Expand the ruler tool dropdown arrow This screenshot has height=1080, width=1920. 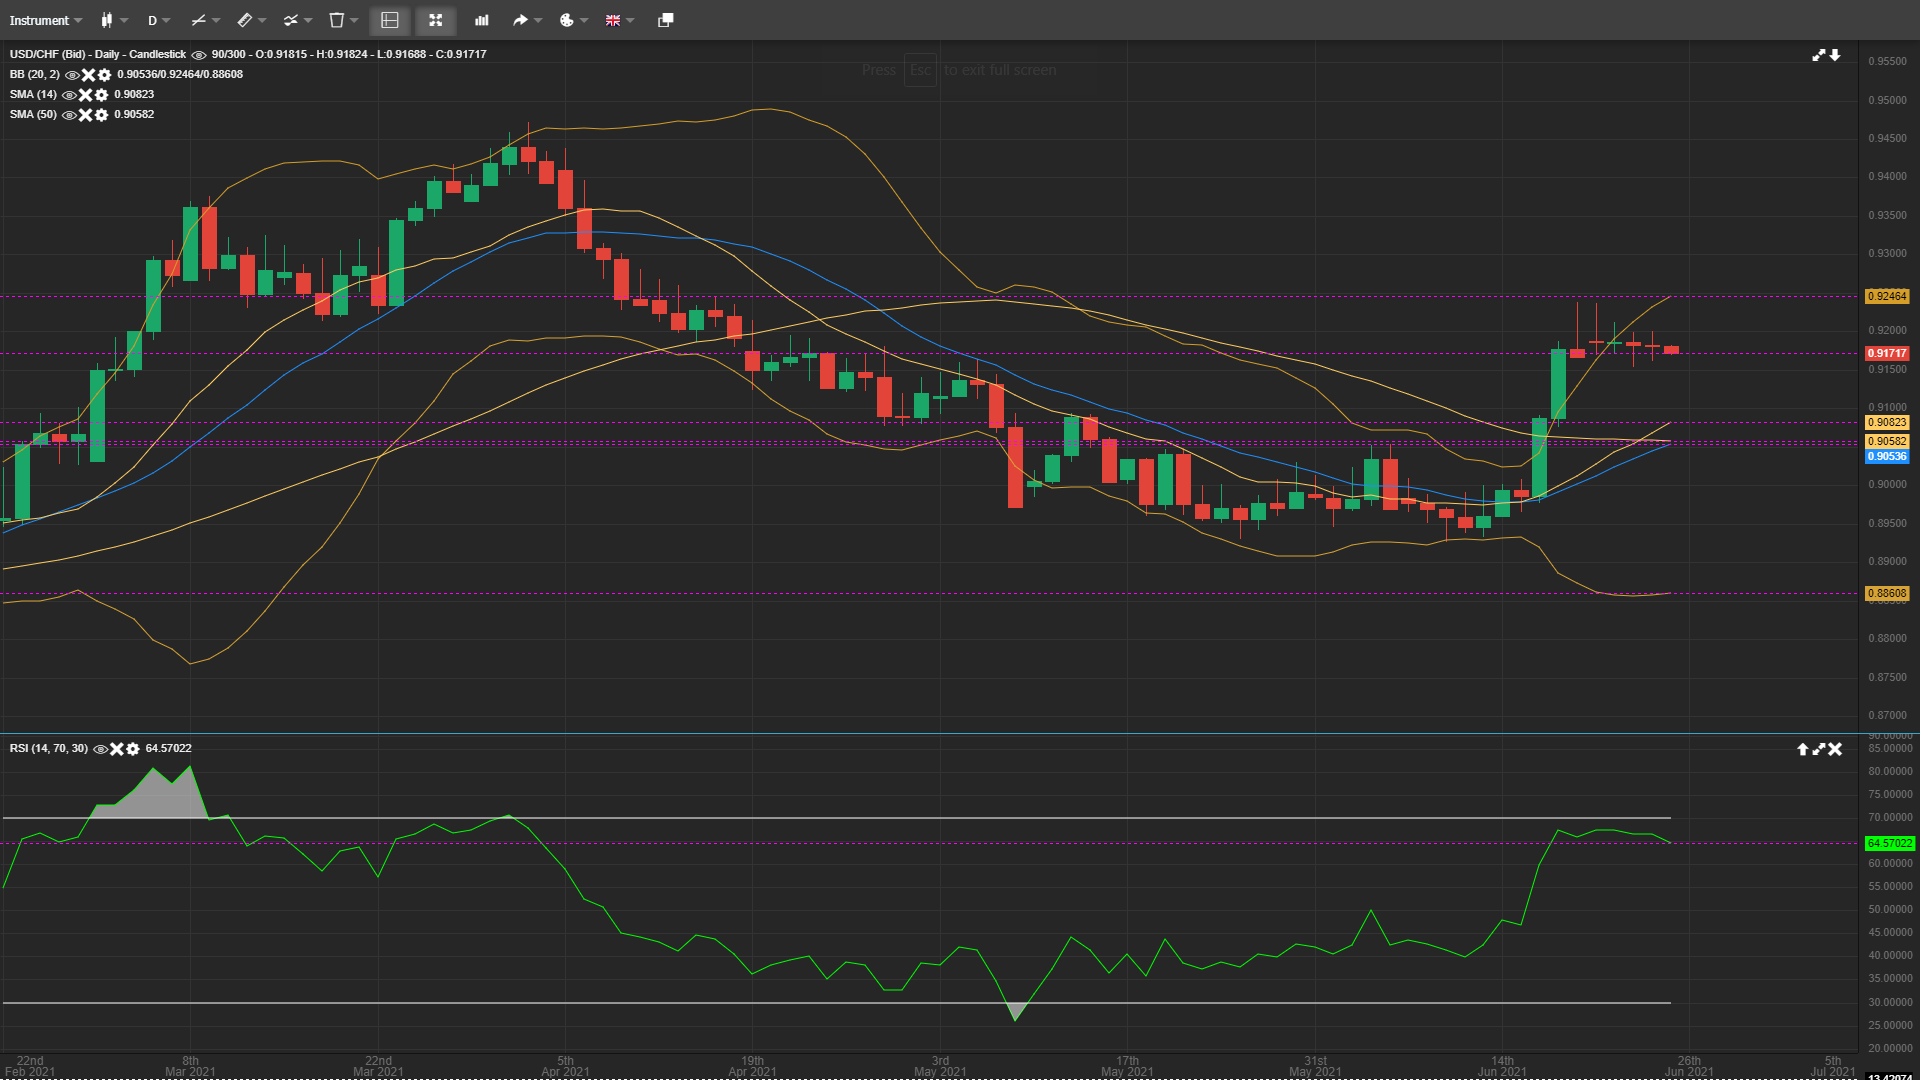coord(262,20)
